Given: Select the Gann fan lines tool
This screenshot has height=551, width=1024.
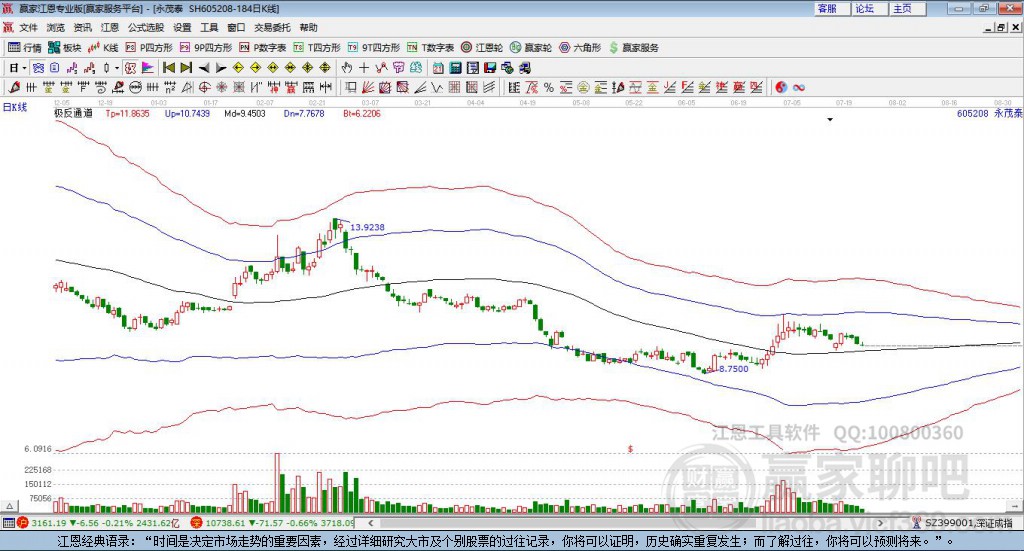Looking at the screenshot, I should click(368, 87).
